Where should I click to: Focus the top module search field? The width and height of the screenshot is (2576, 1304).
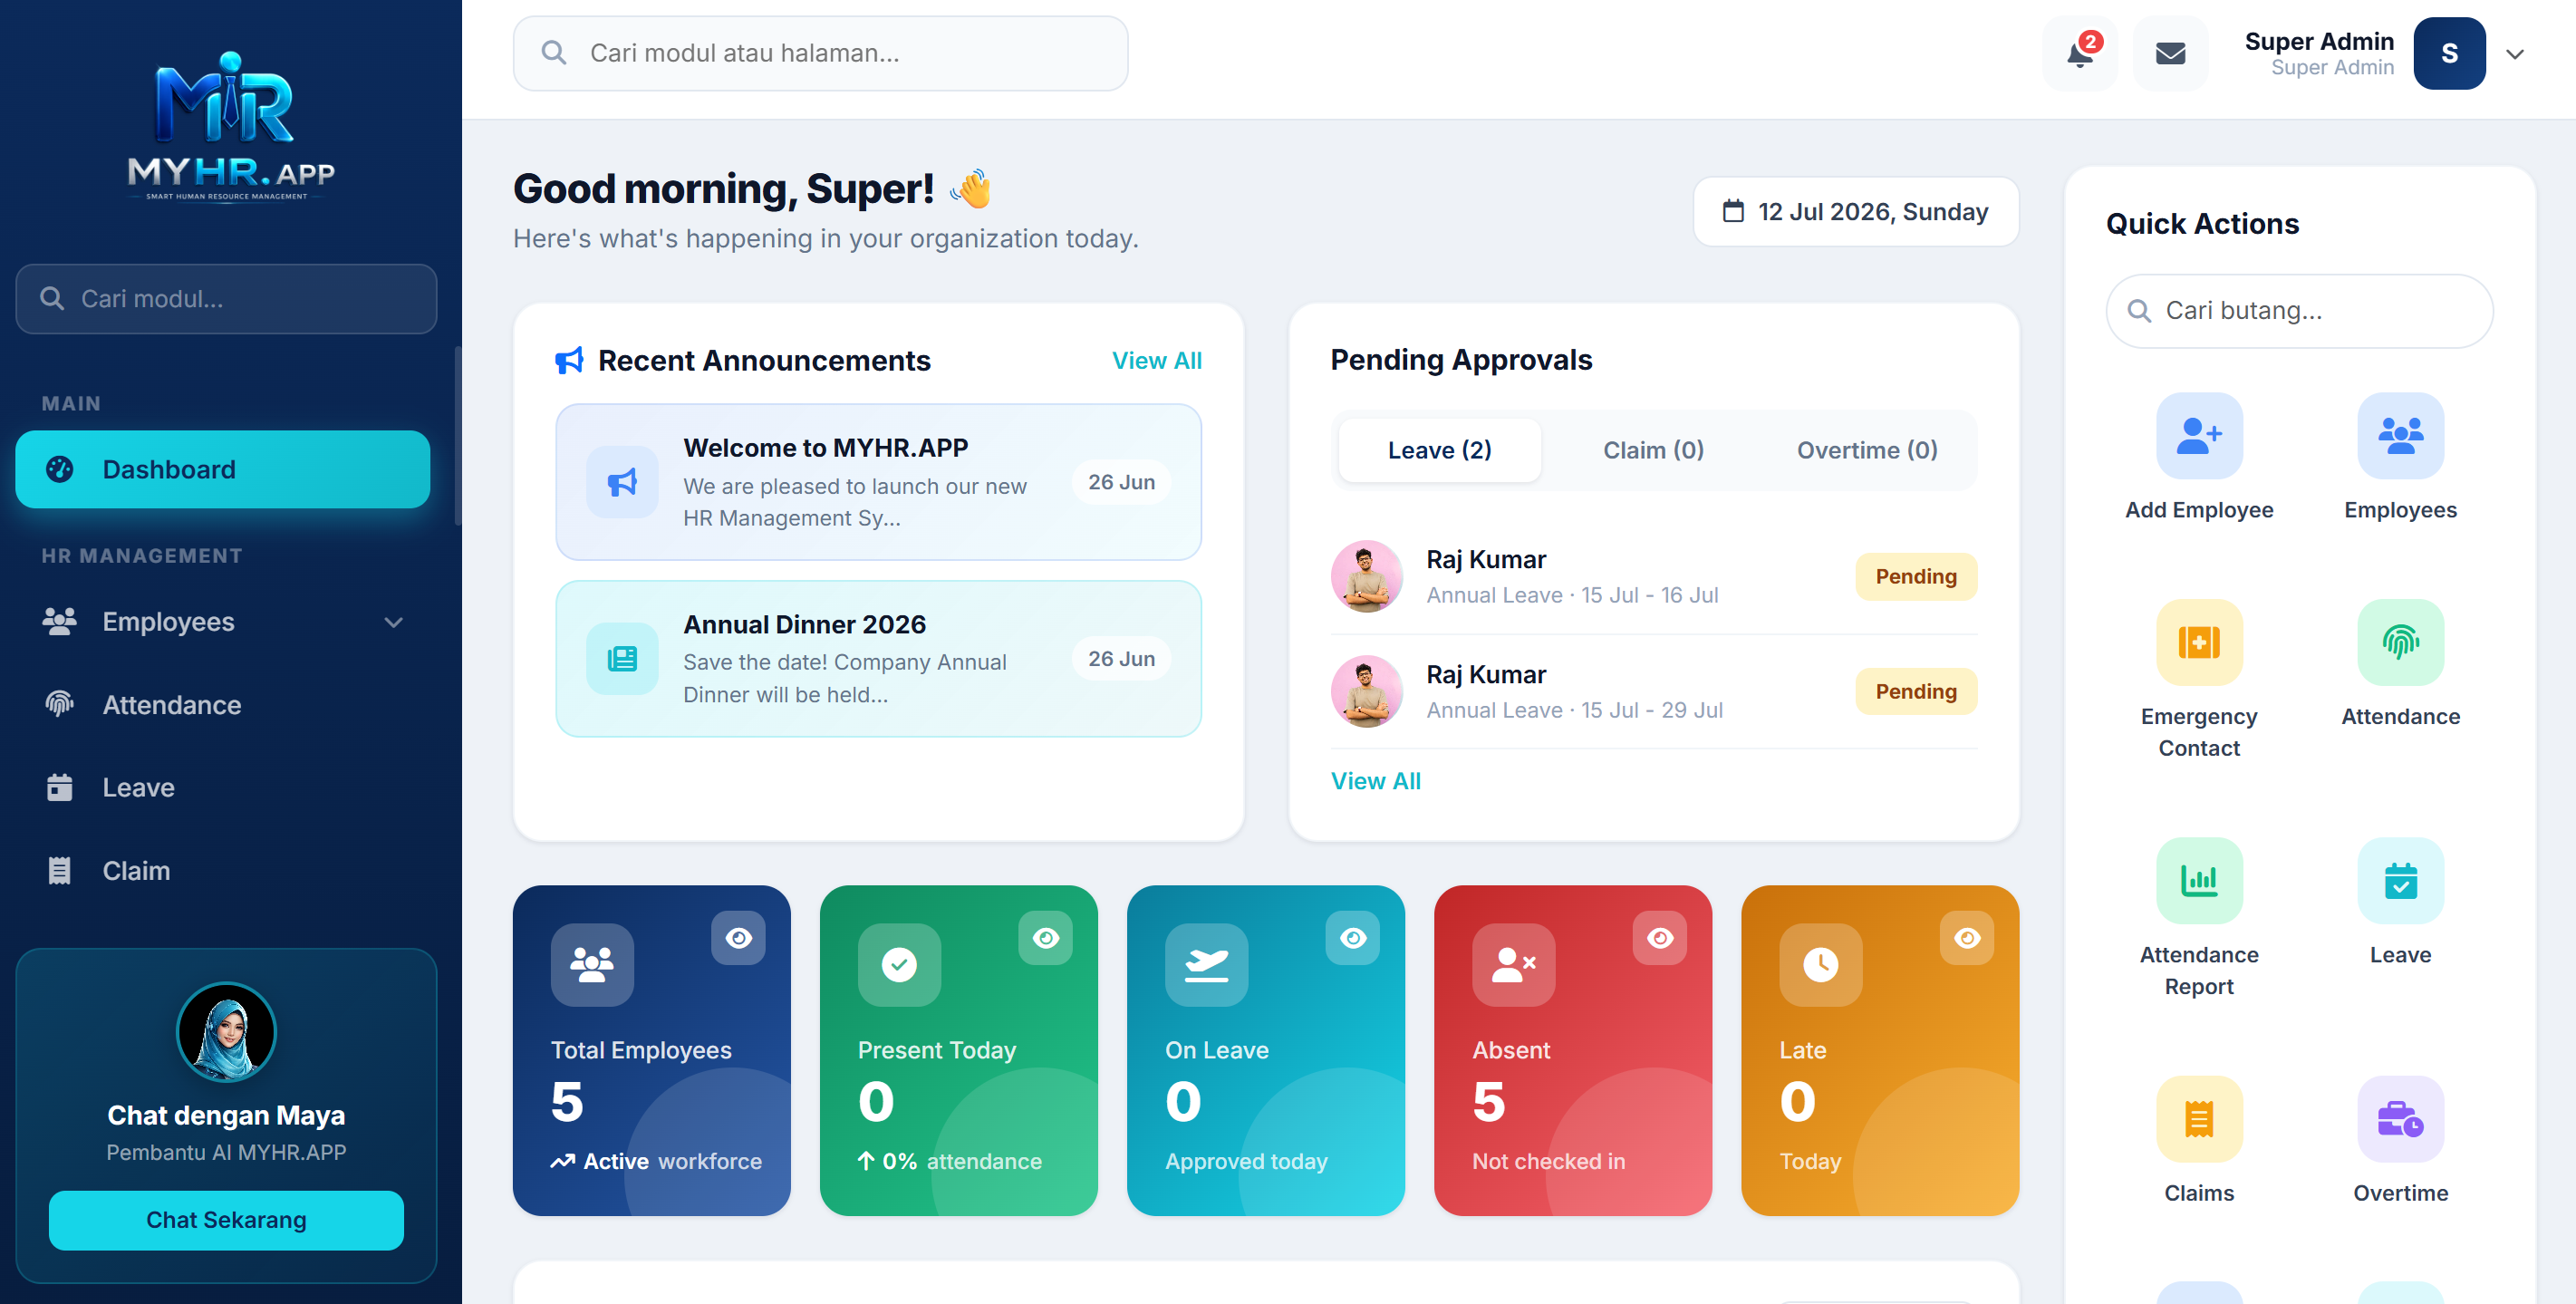tap(820, 53)
